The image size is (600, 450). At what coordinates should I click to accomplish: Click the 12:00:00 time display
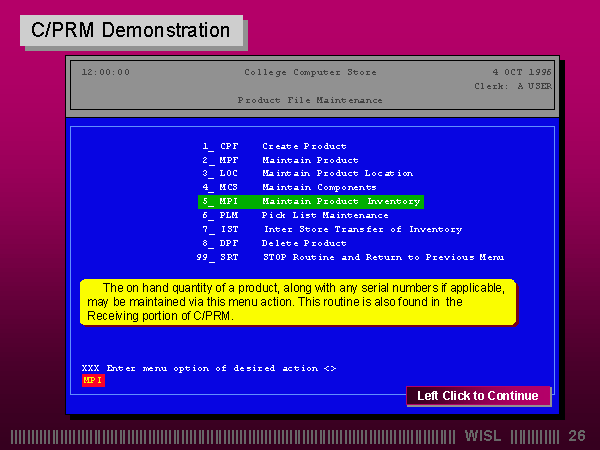[105, 72]
